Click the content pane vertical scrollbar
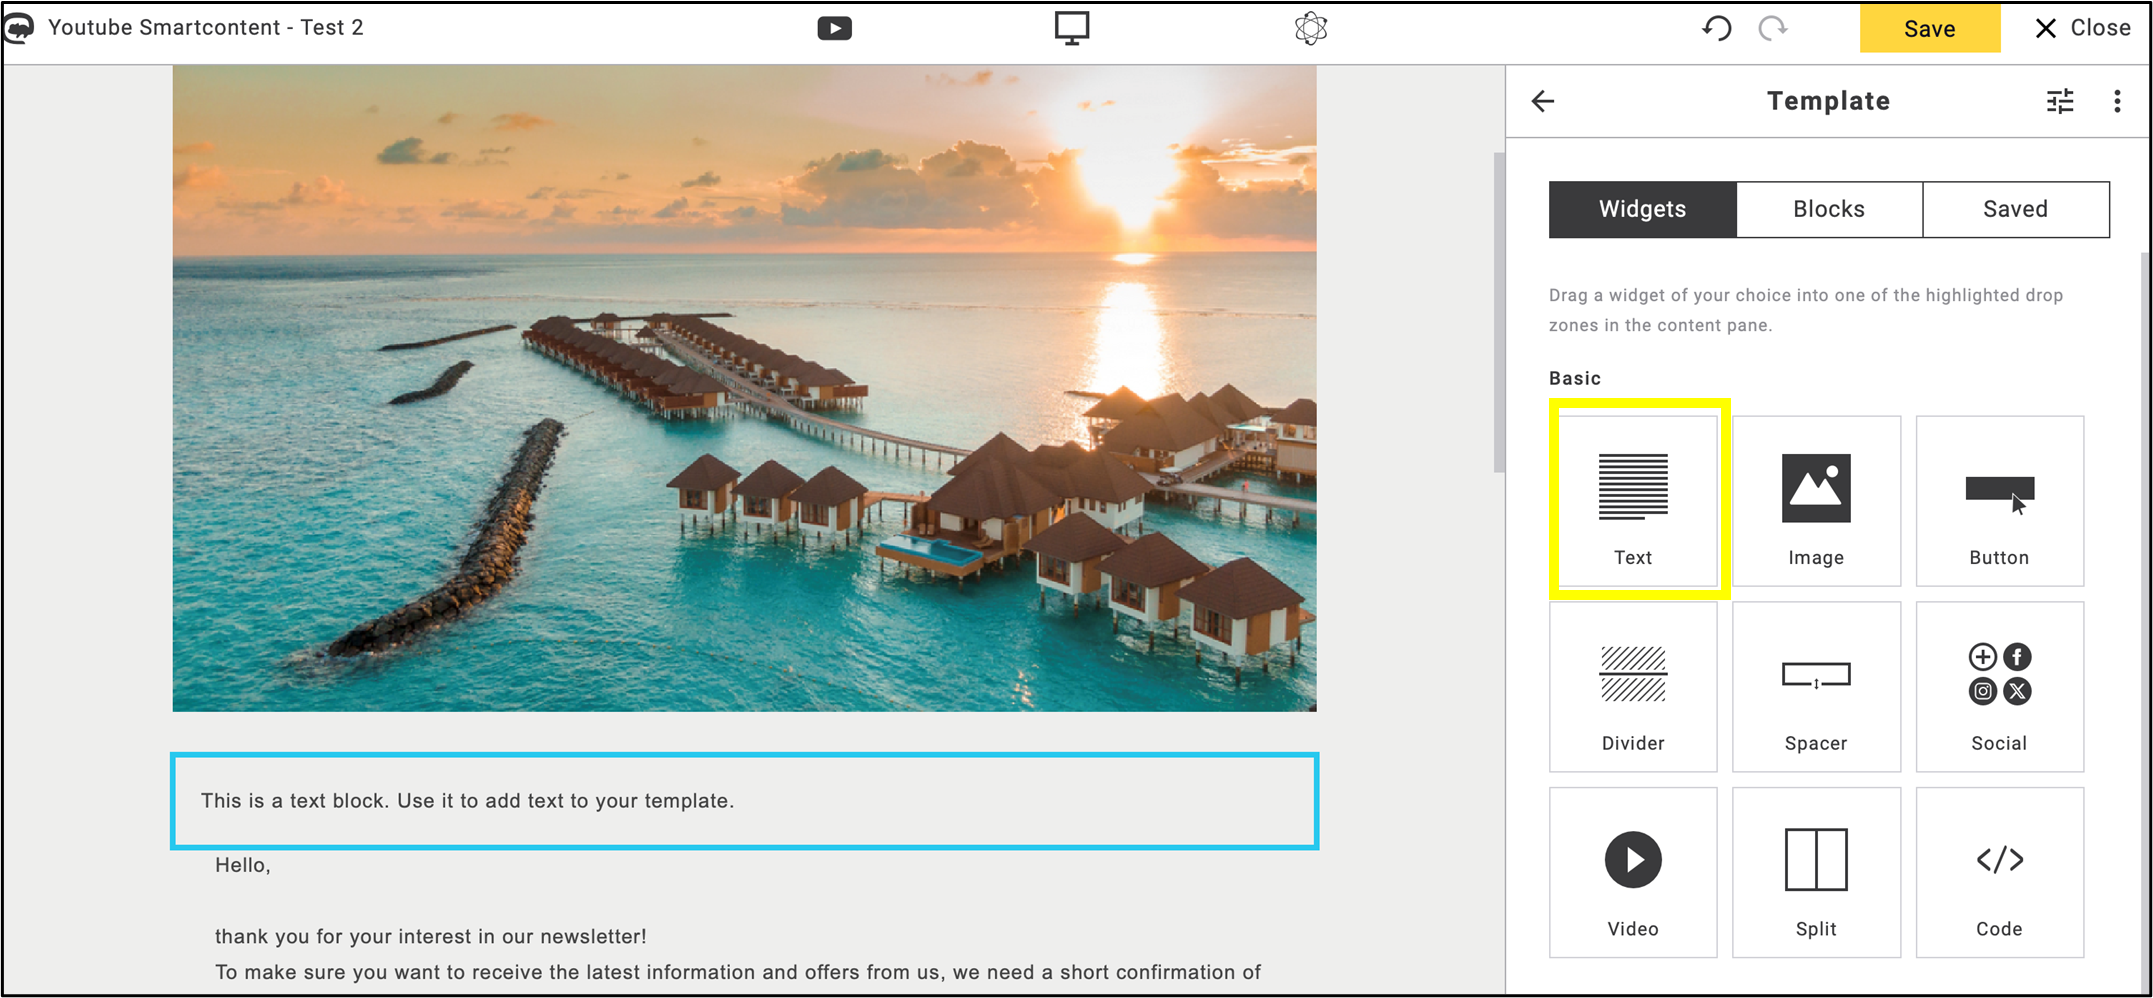 coord(1499,312)
